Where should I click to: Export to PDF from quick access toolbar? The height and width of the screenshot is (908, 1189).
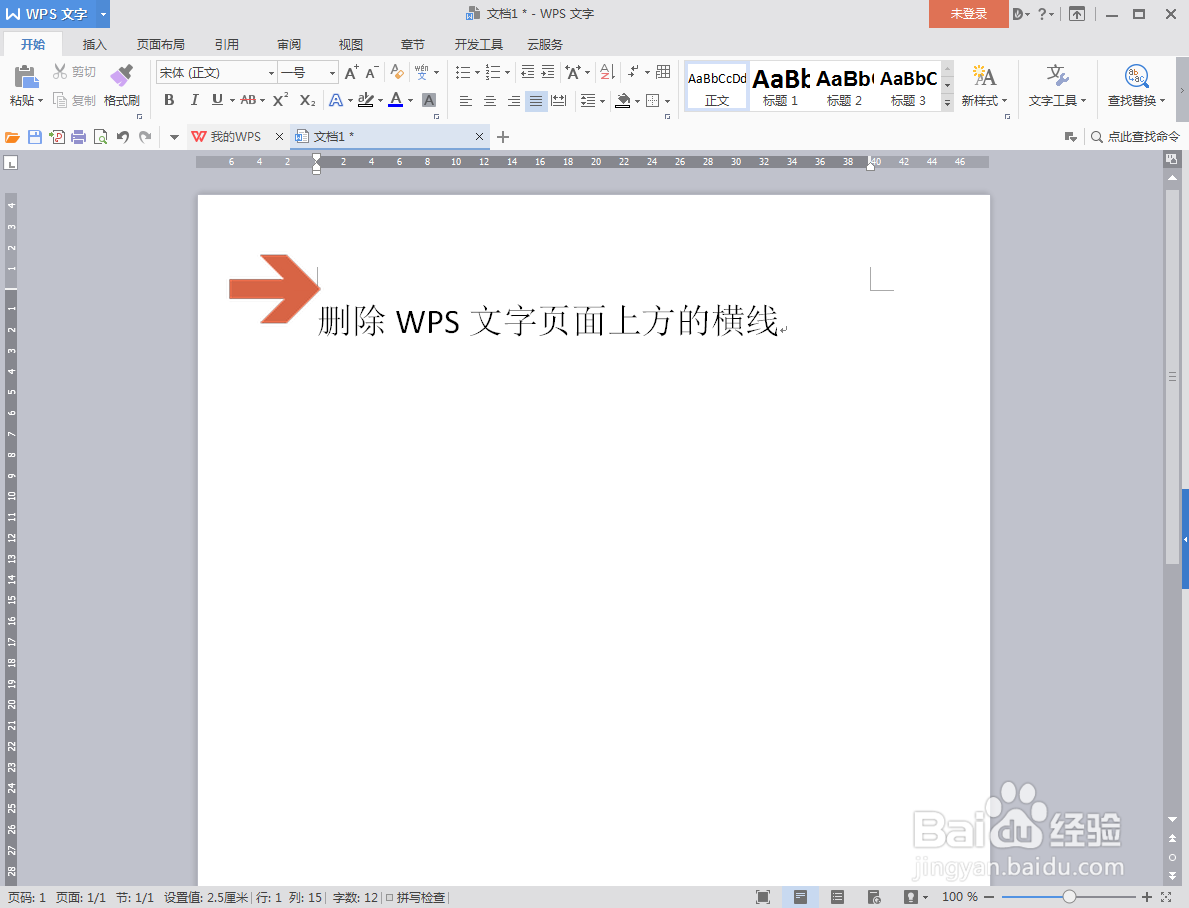[56, 137]
